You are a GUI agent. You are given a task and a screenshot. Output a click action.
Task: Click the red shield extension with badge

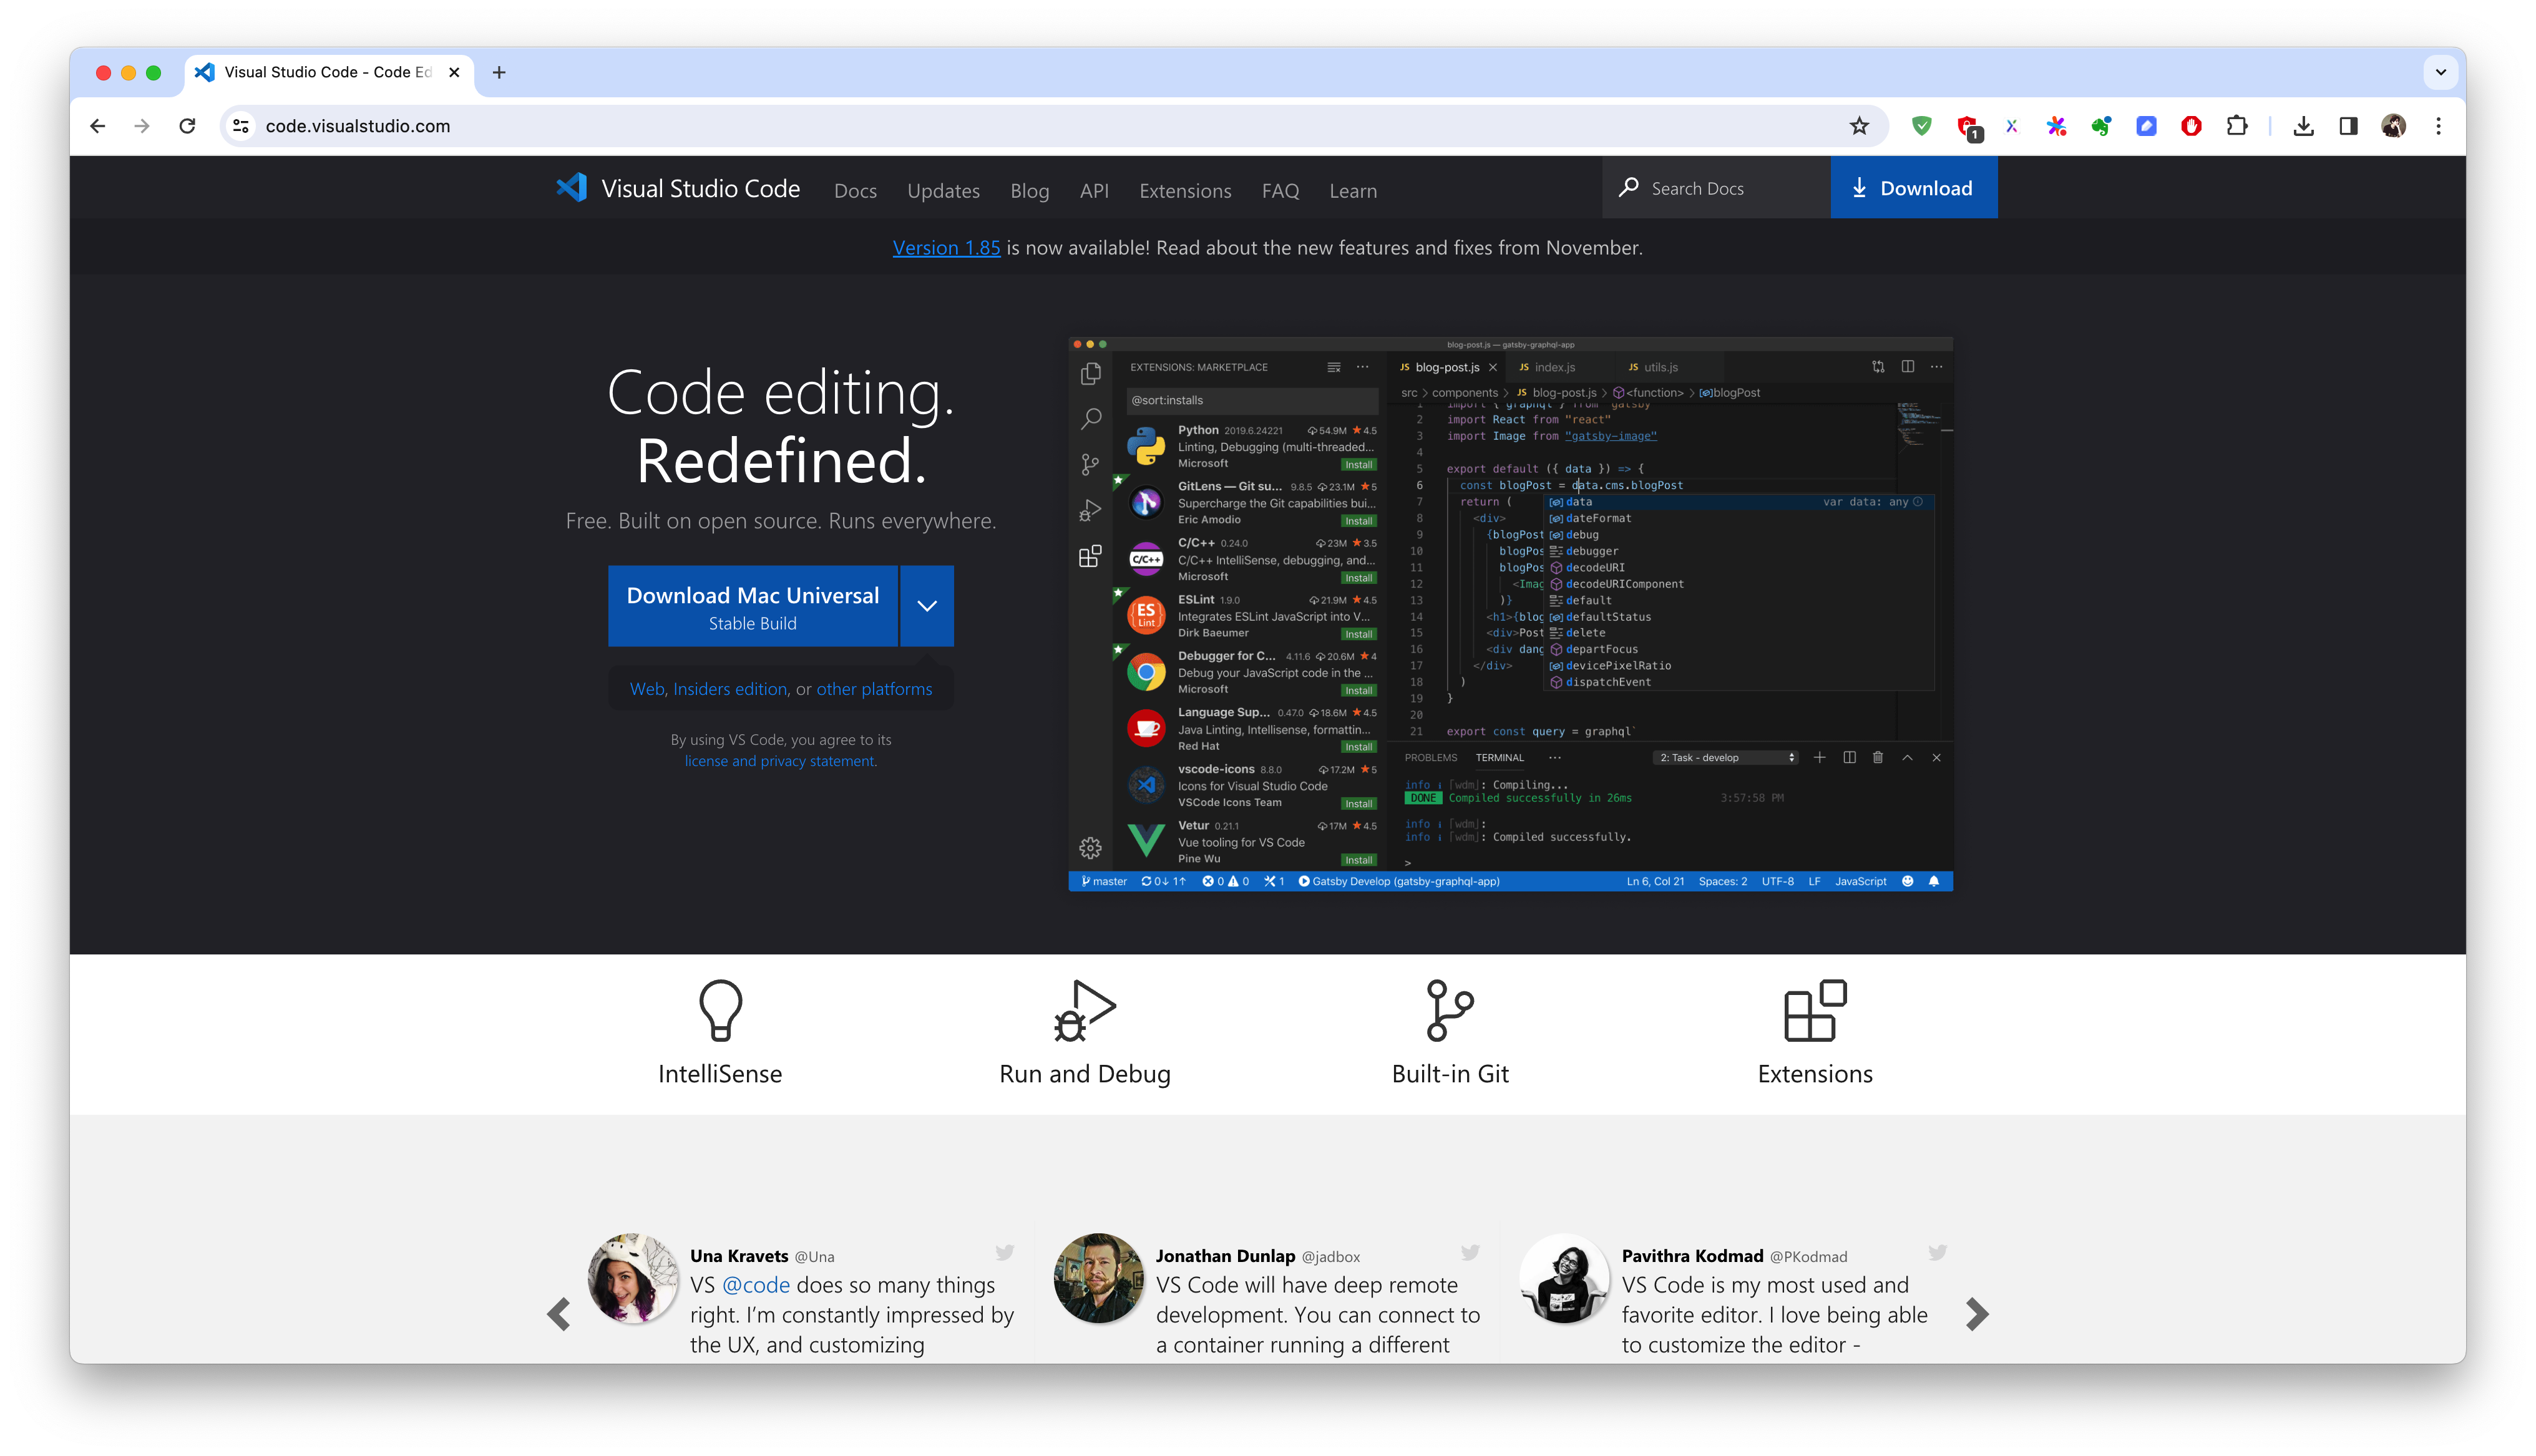tap(1968, 127)
